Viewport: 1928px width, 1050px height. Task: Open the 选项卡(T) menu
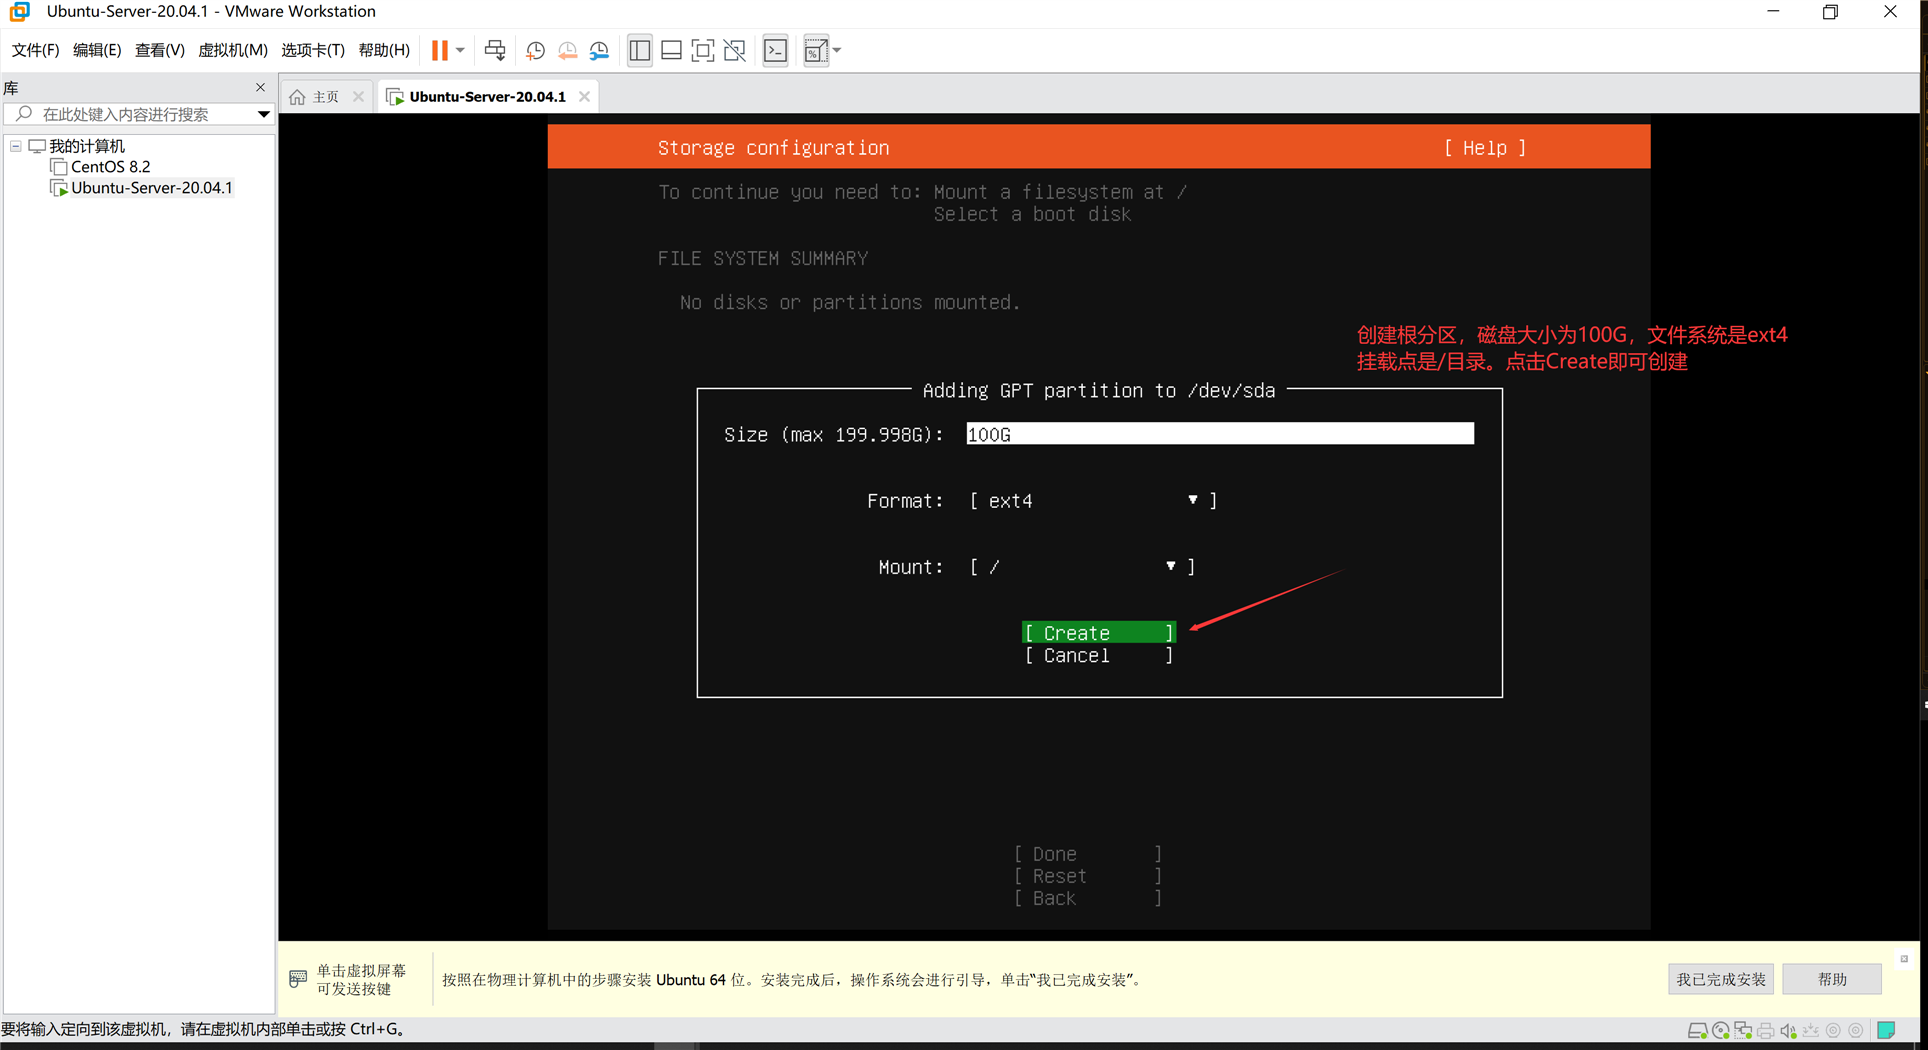[312, 50]
